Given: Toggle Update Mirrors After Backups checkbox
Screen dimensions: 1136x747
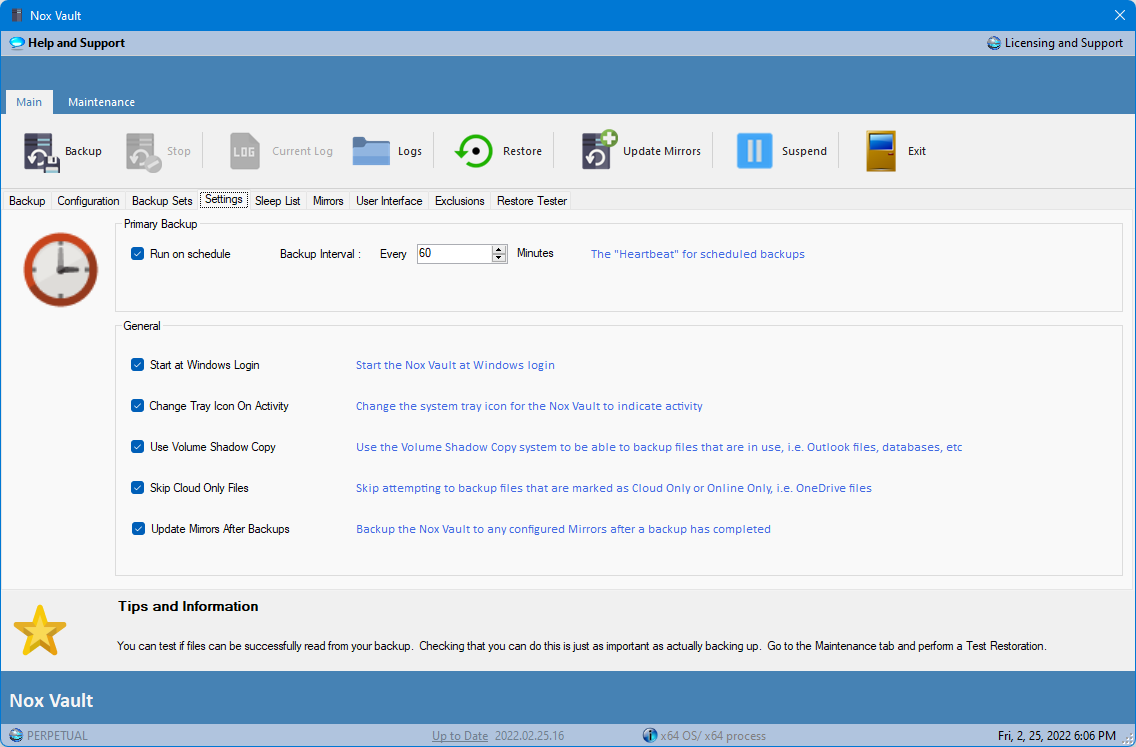Looking at the screenshot, I should [138, 529].
